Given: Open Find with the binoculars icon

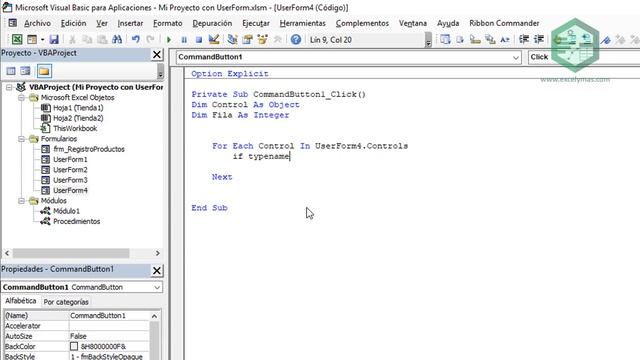Looking at the screenshot, I should (x=117, y=40).
